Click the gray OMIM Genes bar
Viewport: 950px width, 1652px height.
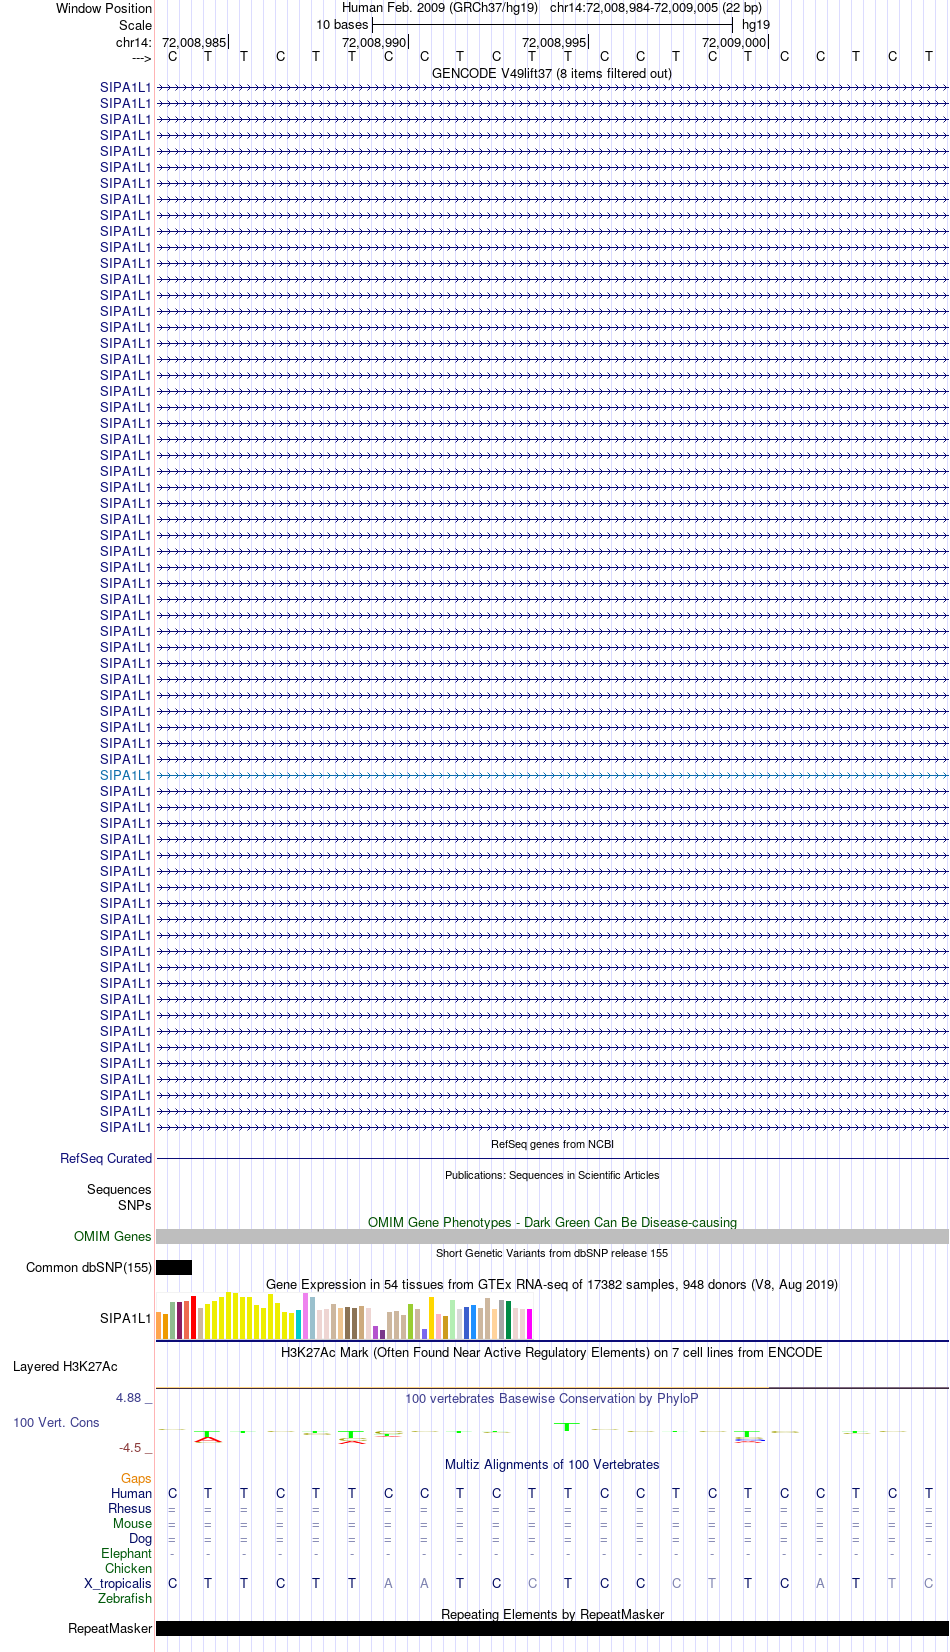pos(552,1236)
